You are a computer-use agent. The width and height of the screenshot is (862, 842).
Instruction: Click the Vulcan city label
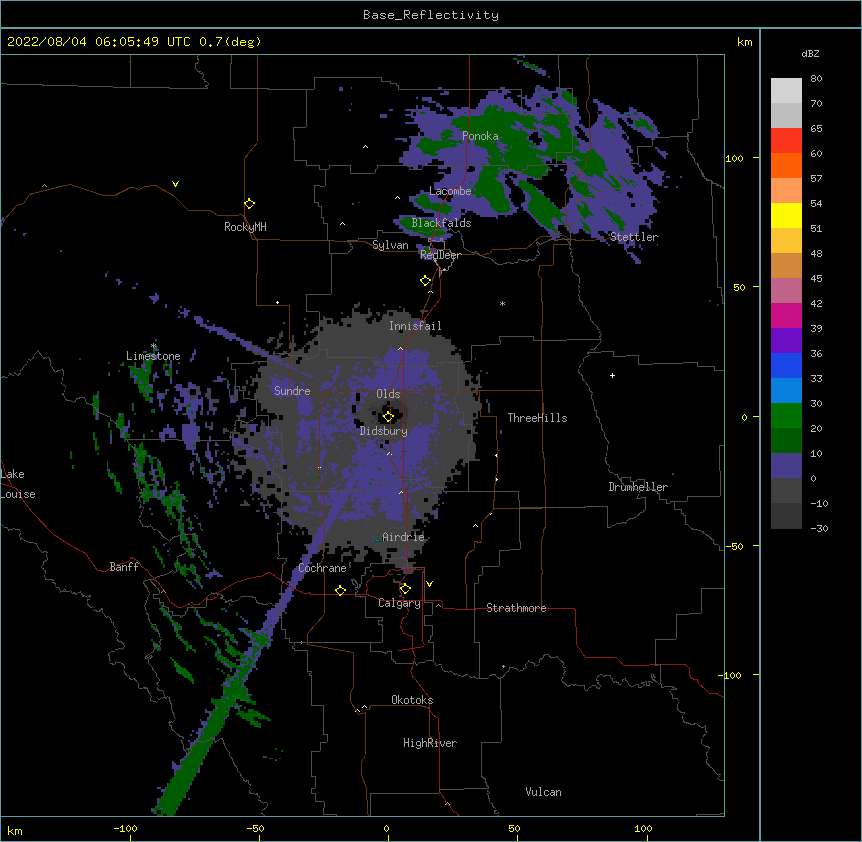(543, 792)
